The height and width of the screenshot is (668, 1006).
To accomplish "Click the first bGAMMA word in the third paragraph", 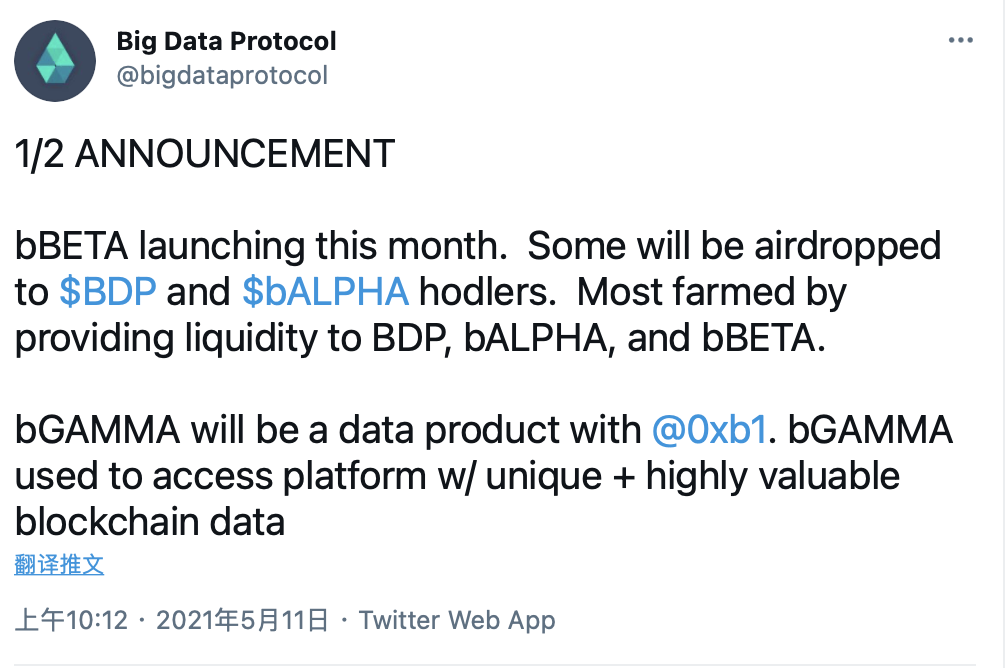I will pyautogui.click(x=97, y=430).
